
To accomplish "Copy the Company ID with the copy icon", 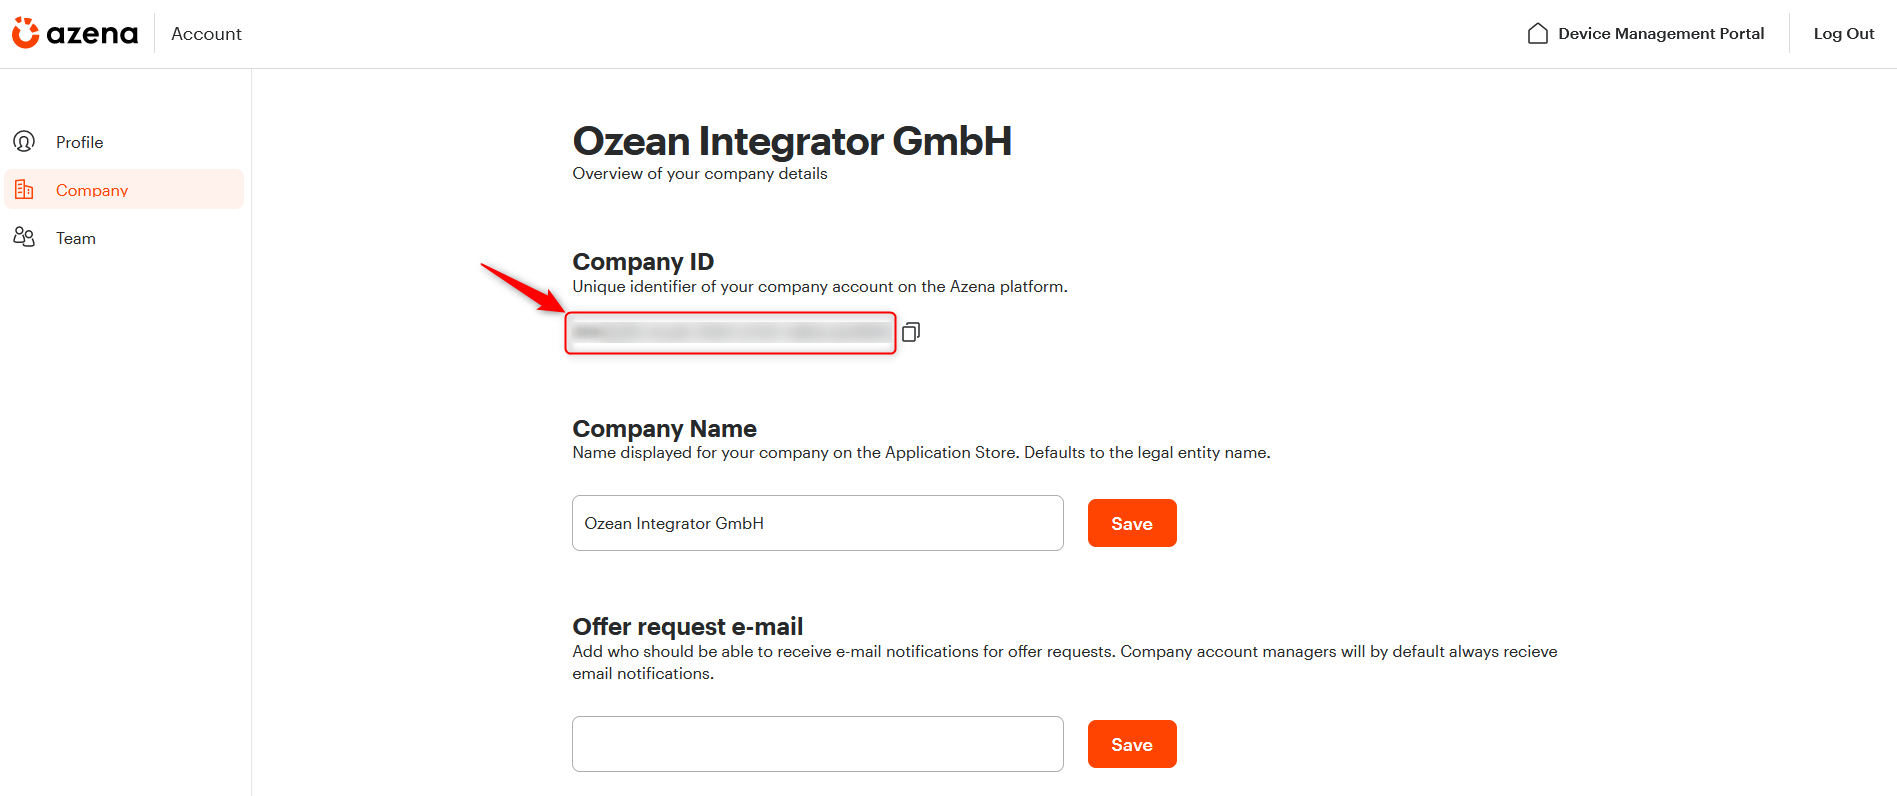I will tap(910, 332).
